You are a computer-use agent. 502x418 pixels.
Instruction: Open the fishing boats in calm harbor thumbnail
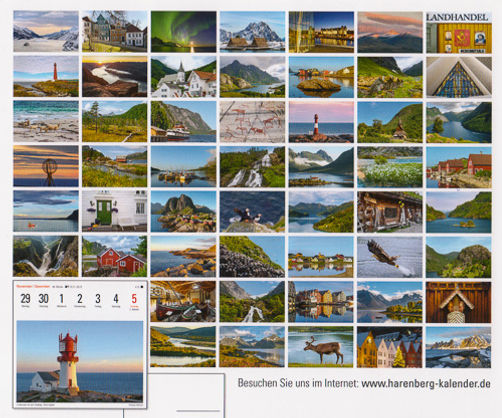[183, 166]
